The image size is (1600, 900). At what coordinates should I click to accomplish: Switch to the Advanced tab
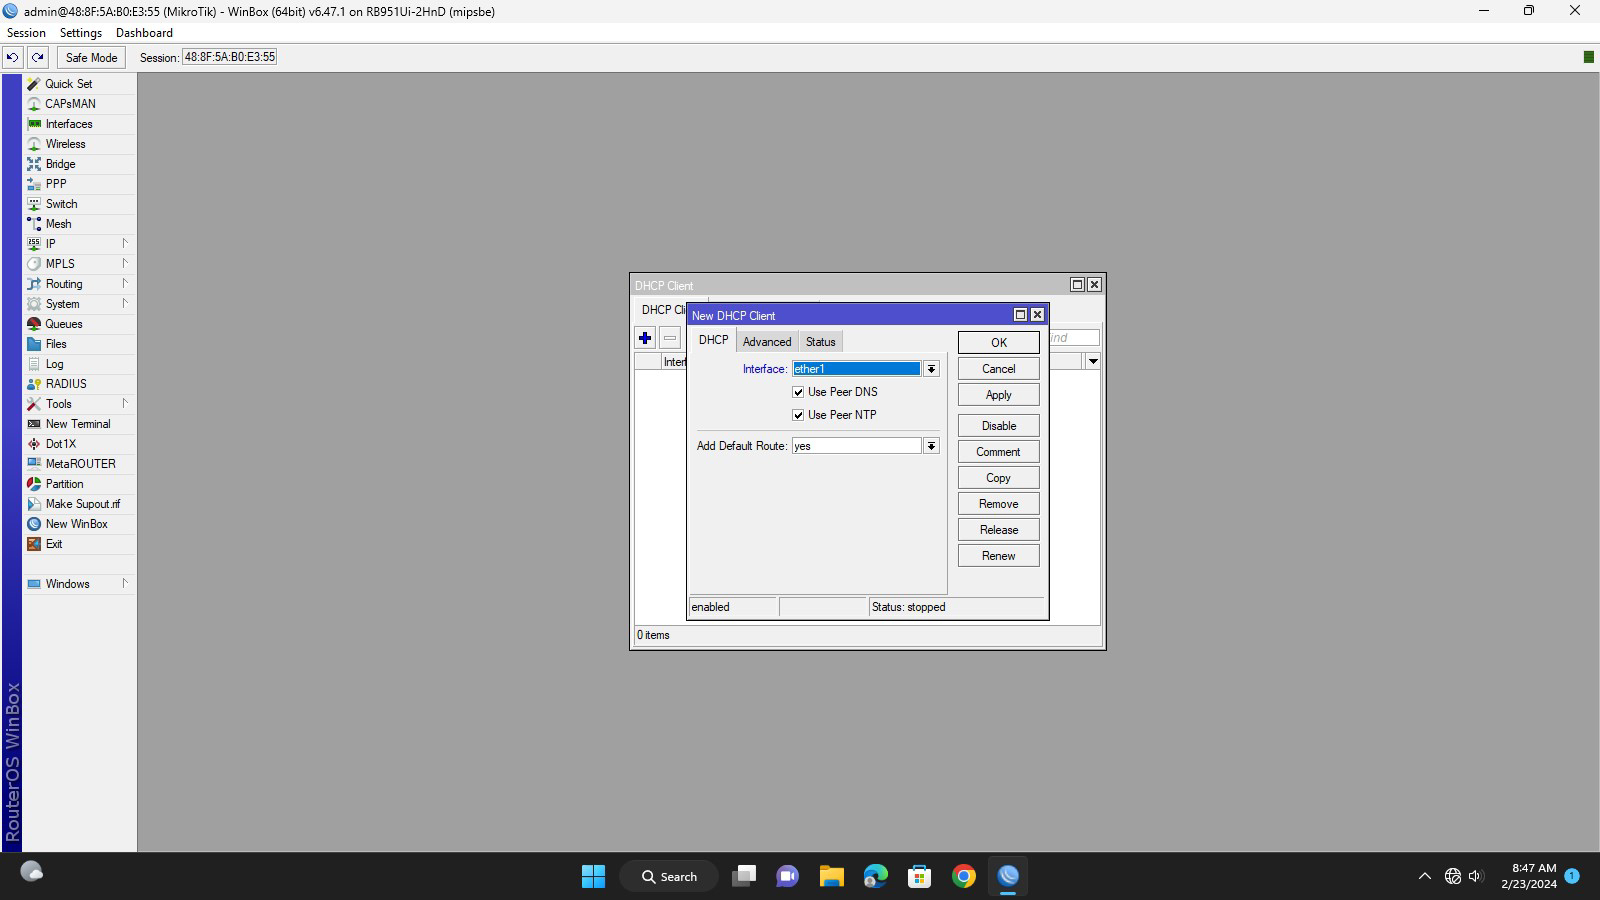click(x=767, y=342)
